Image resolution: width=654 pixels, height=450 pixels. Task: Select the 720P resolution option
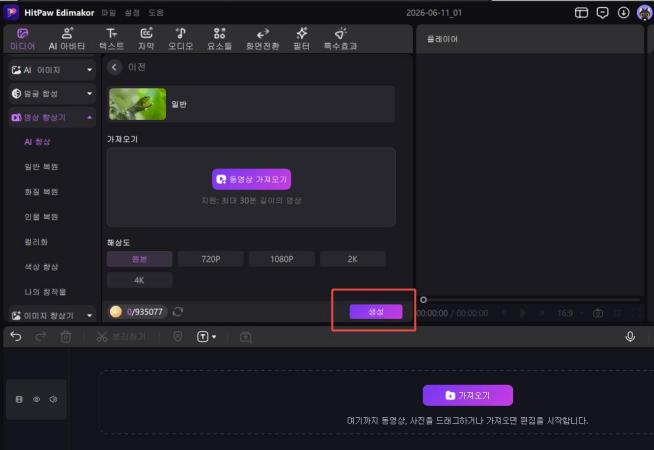tap(211, 259)
